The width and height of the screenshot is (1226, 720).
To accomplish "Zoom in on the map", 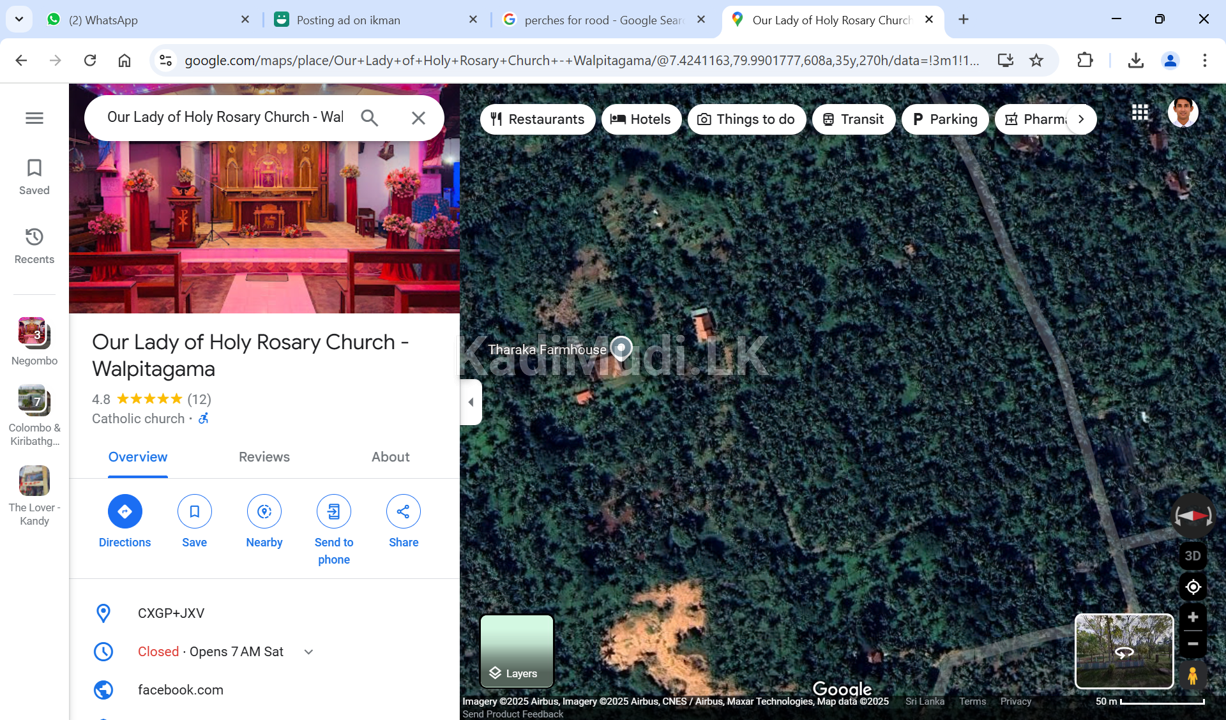I will coord(1192,617).
